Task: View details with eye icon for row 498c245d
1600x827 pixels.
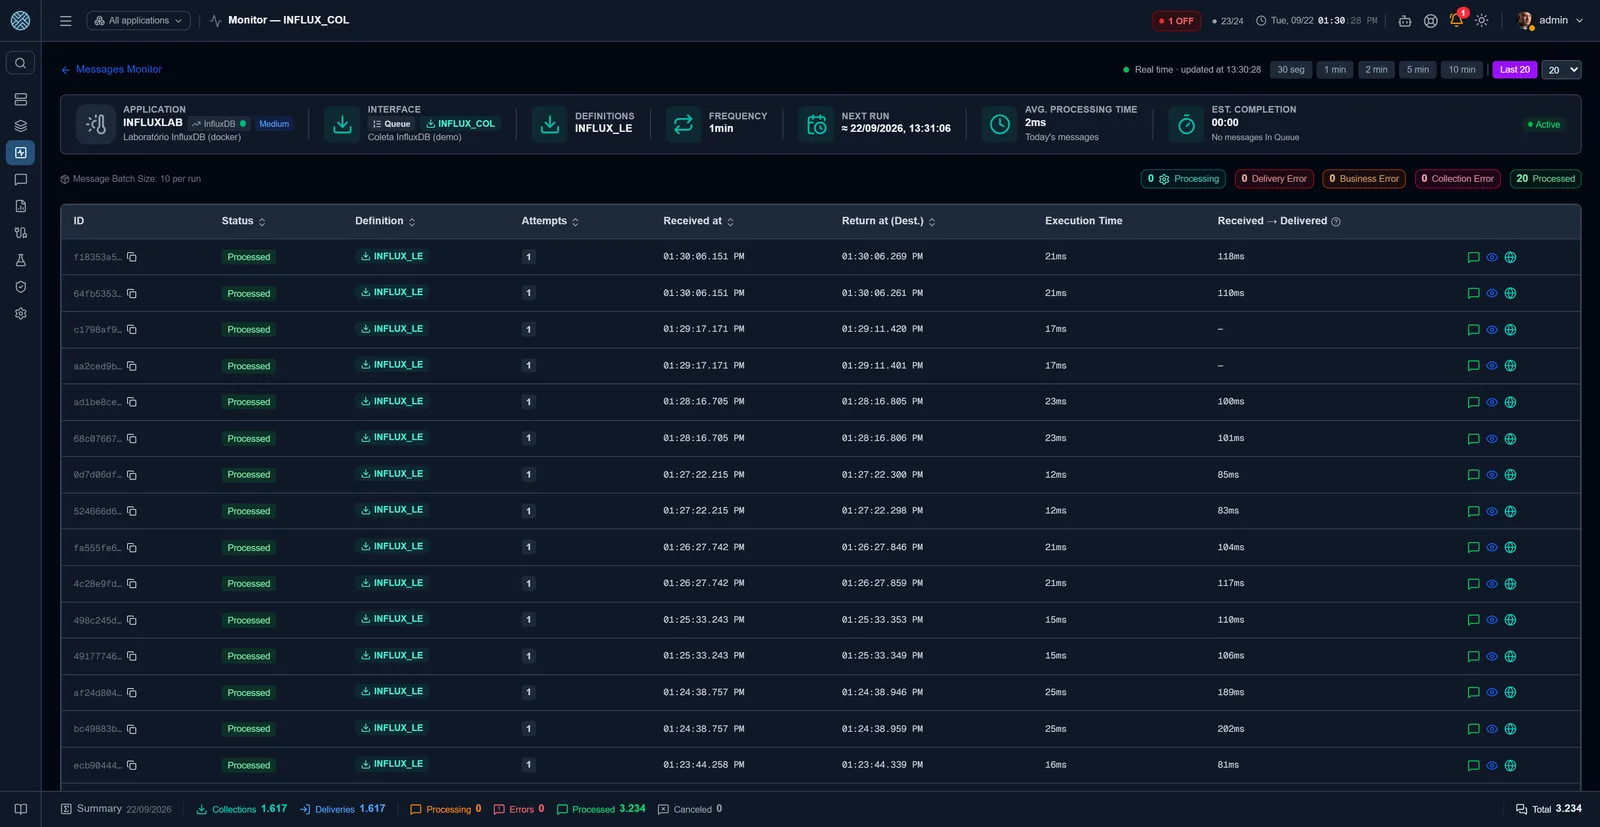Action: [1492, 620]
